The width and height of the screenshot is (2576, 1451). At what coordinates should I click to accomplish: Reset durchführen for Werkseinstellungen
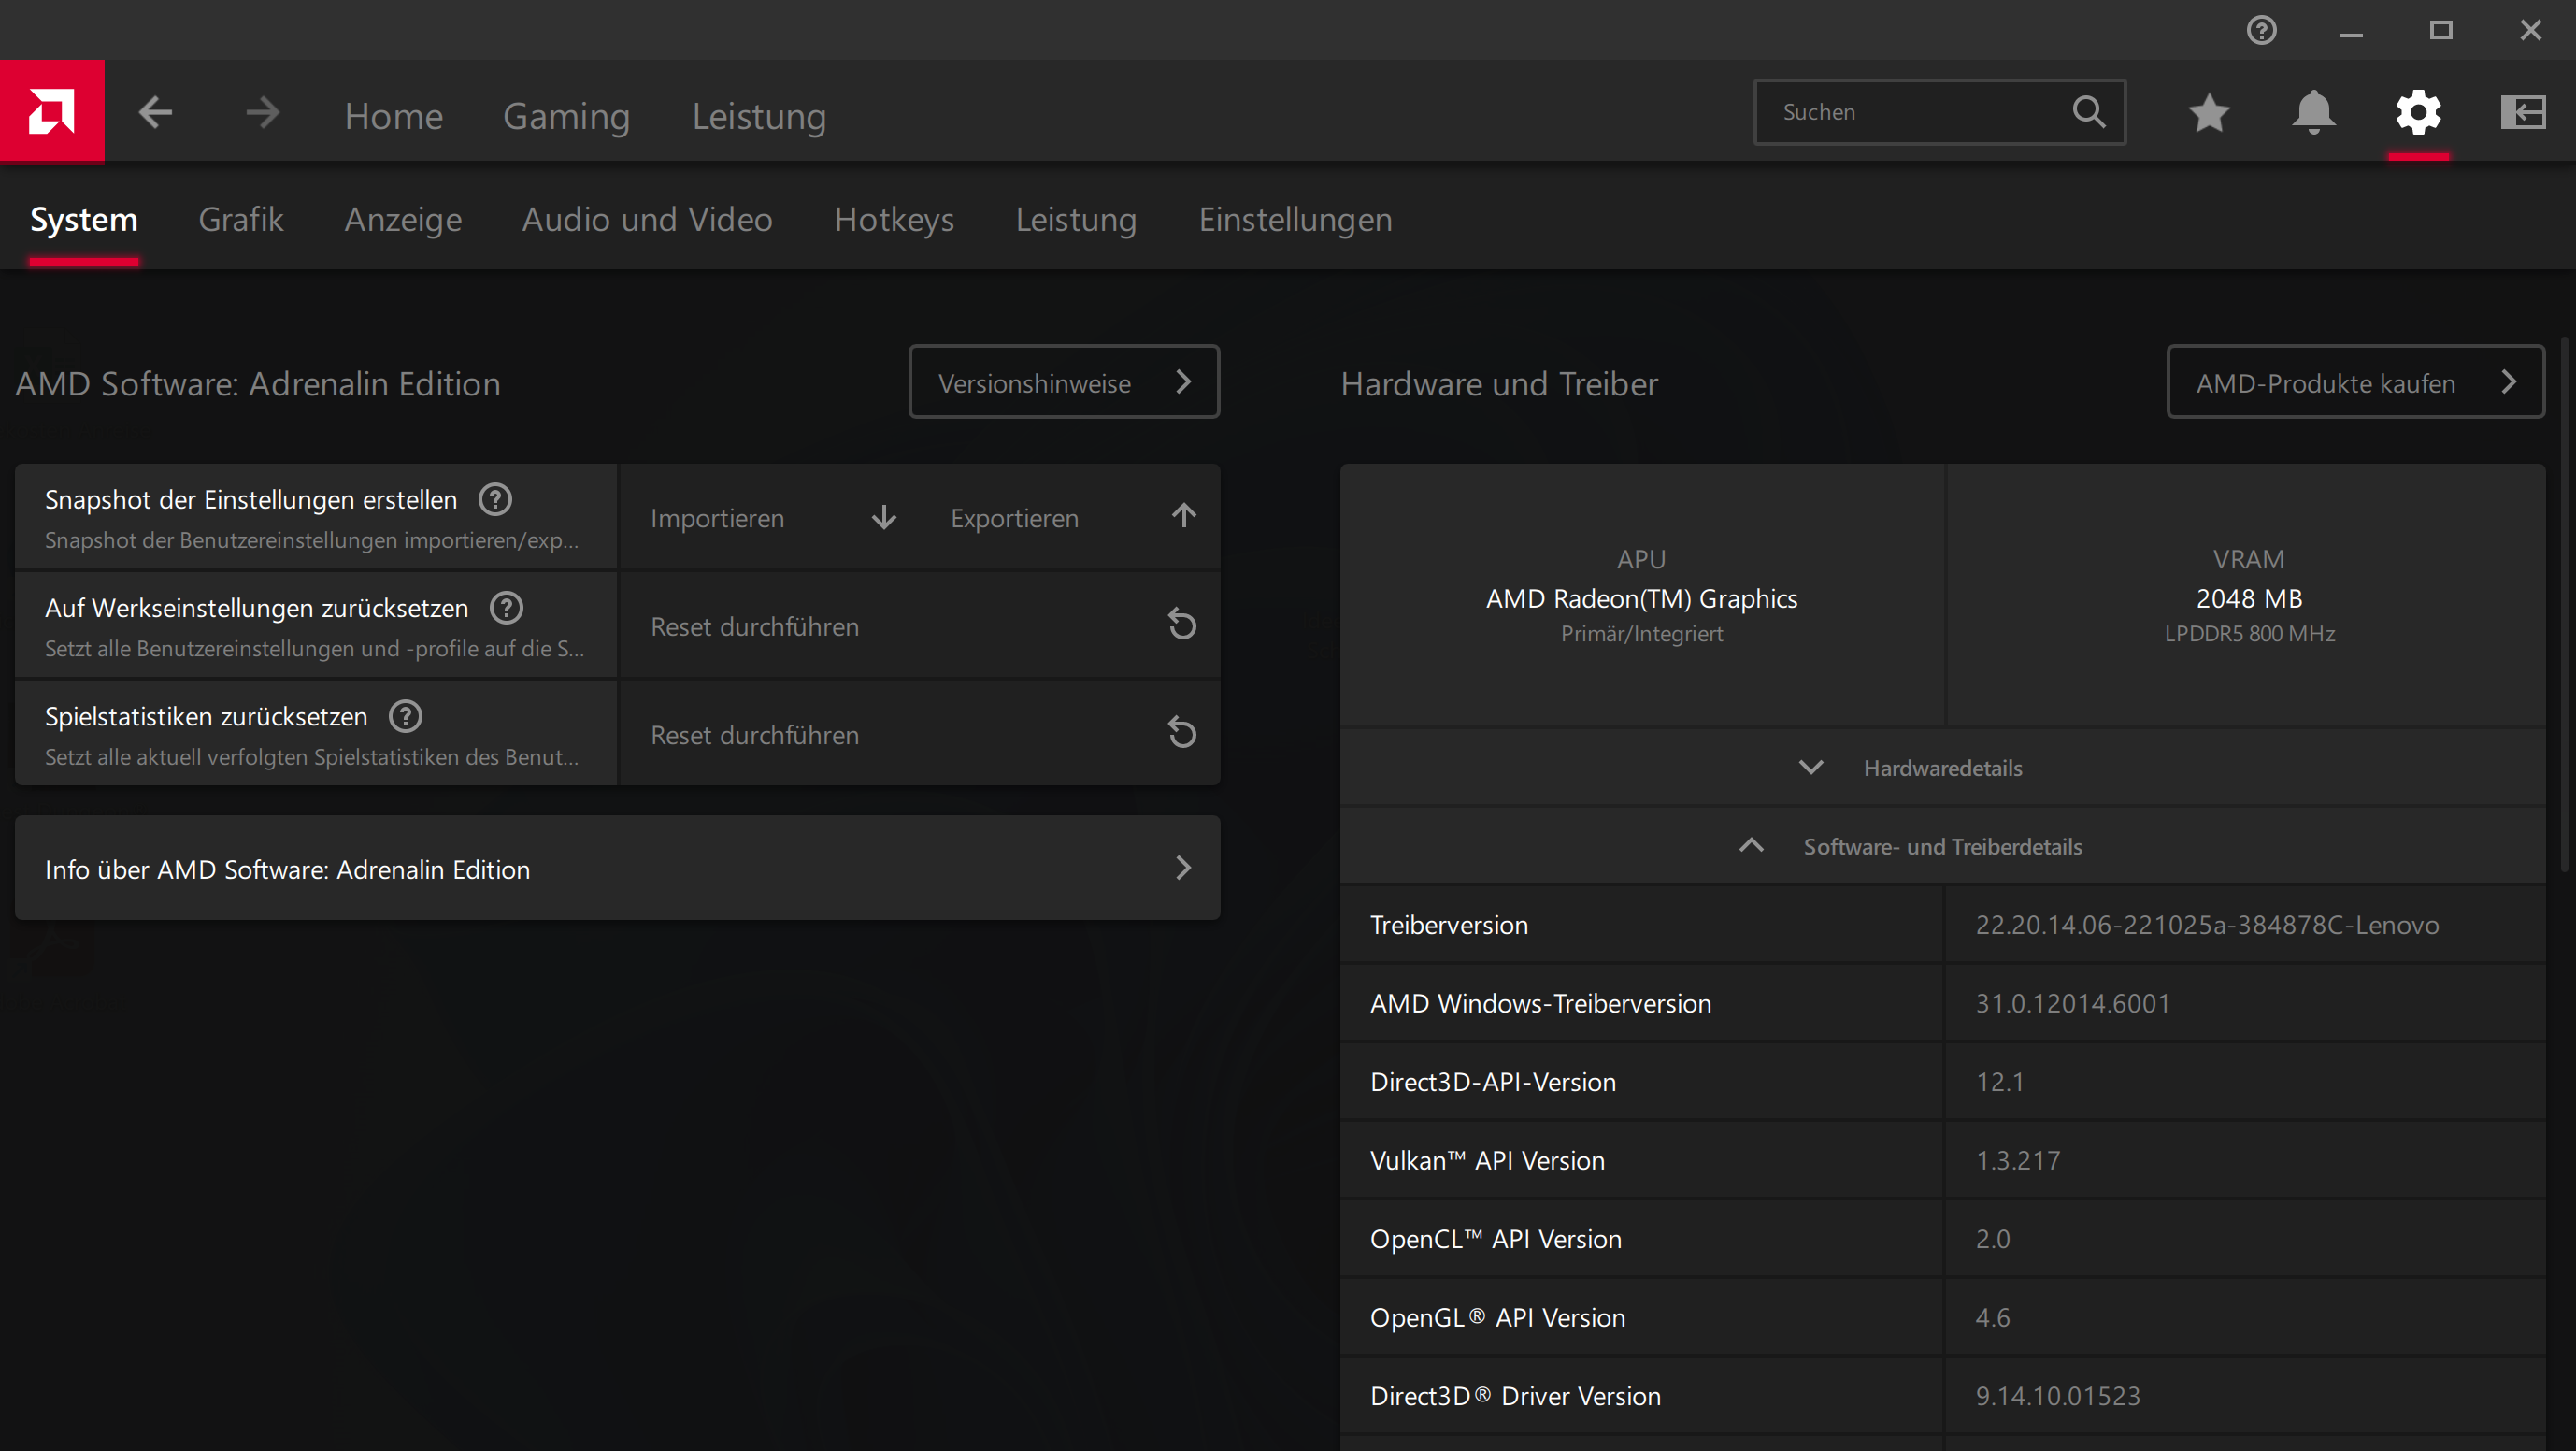click(920, 626)
